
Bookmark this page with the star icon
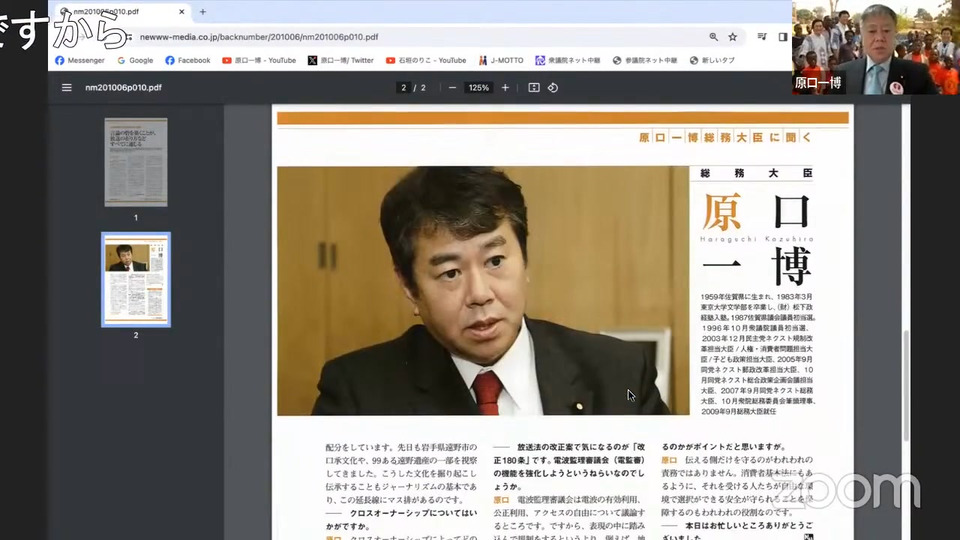click(732, 37)
